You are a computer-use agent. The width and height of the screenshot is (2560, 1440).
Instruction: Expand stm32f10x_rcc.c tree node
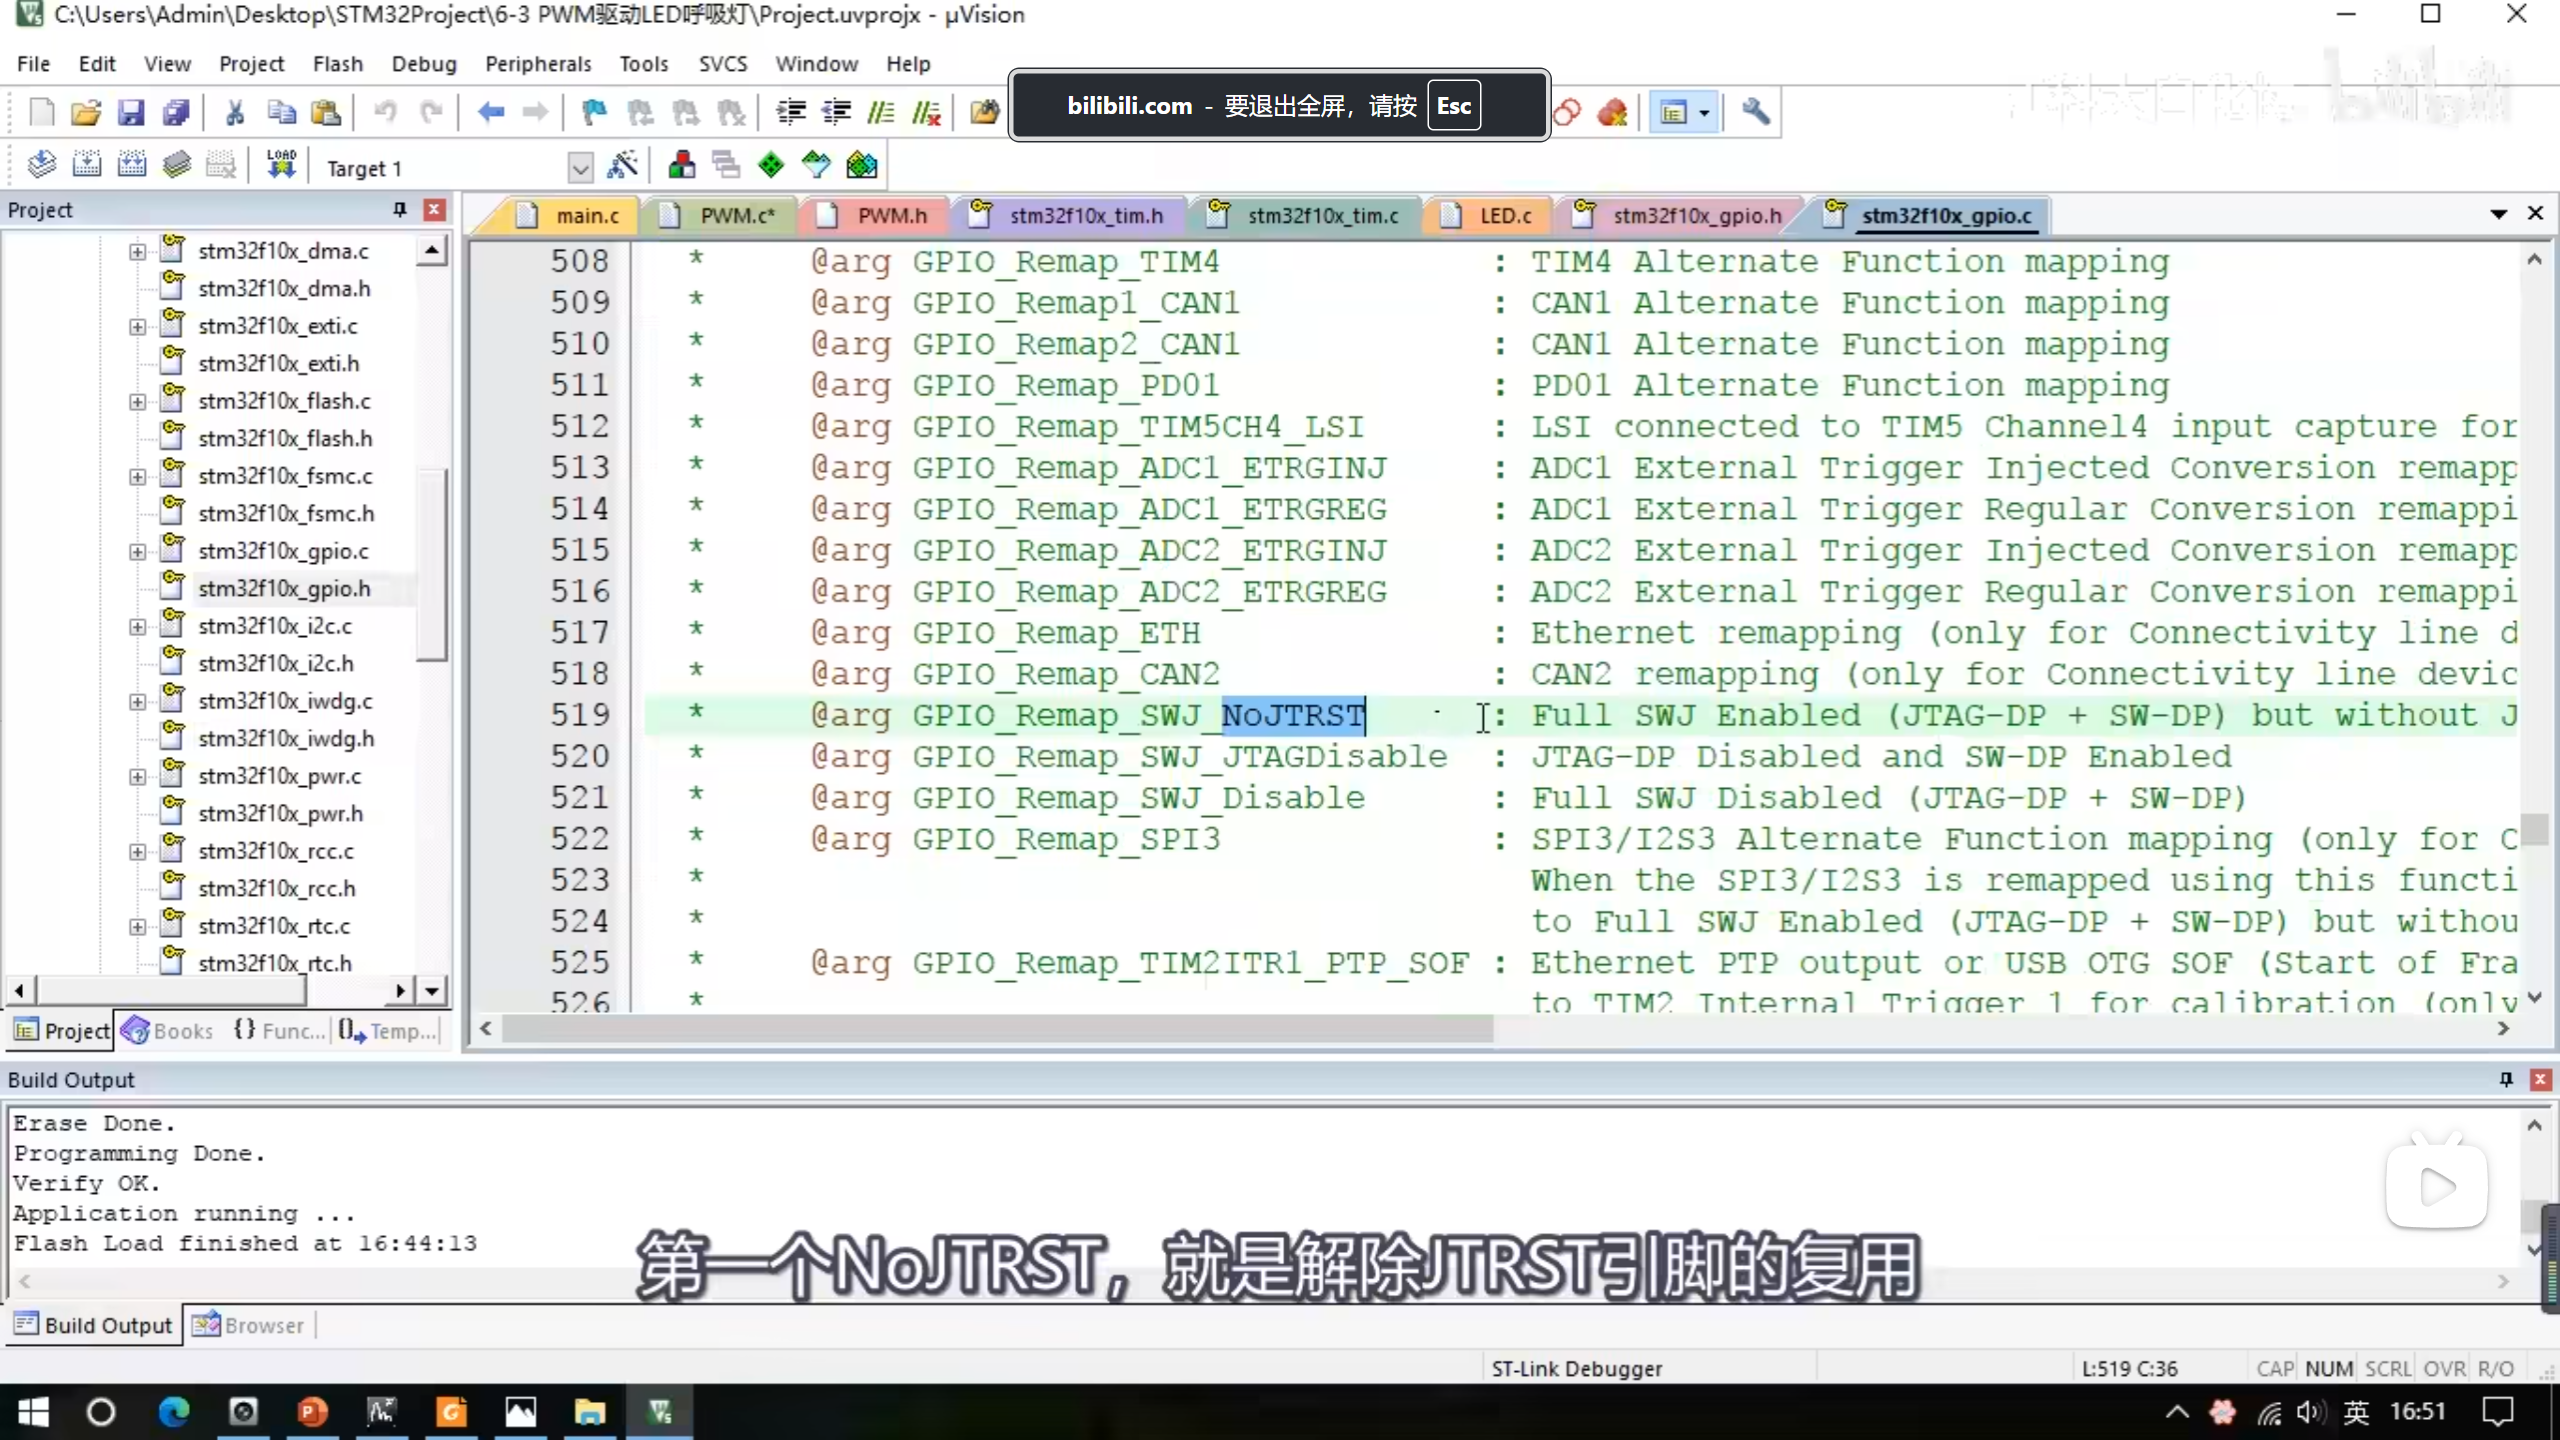tap(137, 851)
